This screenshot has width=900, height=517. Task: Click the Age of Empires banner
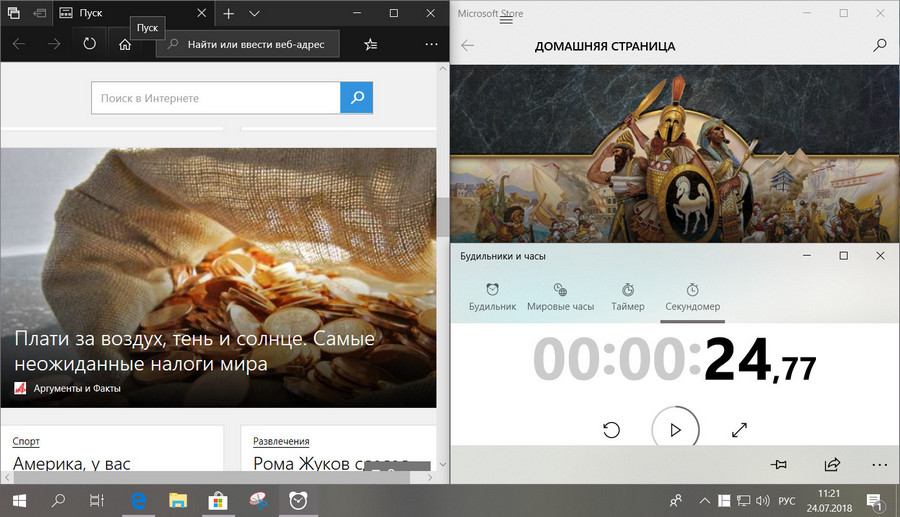pos(675,154)
